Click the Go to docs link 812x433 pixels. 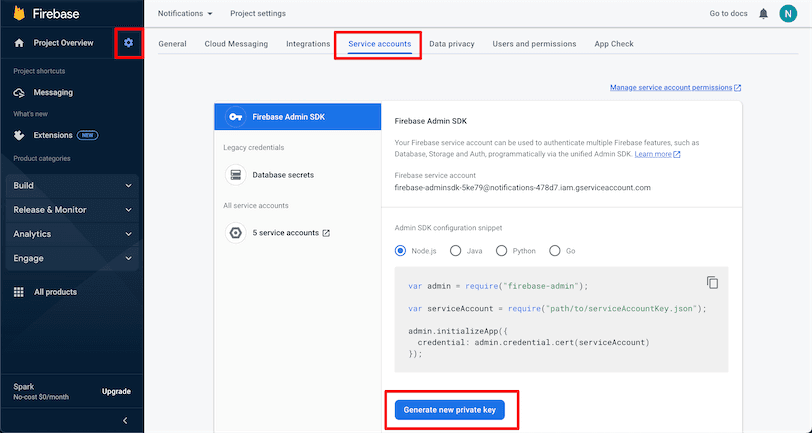click(728, 13)
